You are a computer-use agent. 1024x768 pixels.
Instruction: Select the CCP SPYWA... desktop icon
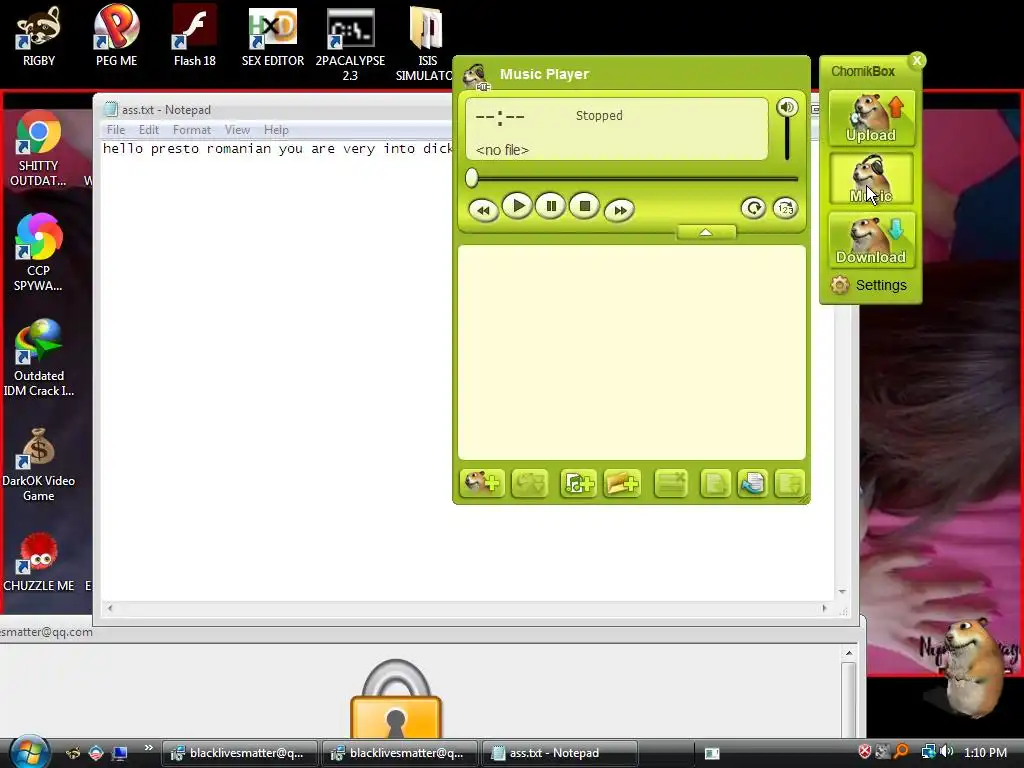coord(38,254)
